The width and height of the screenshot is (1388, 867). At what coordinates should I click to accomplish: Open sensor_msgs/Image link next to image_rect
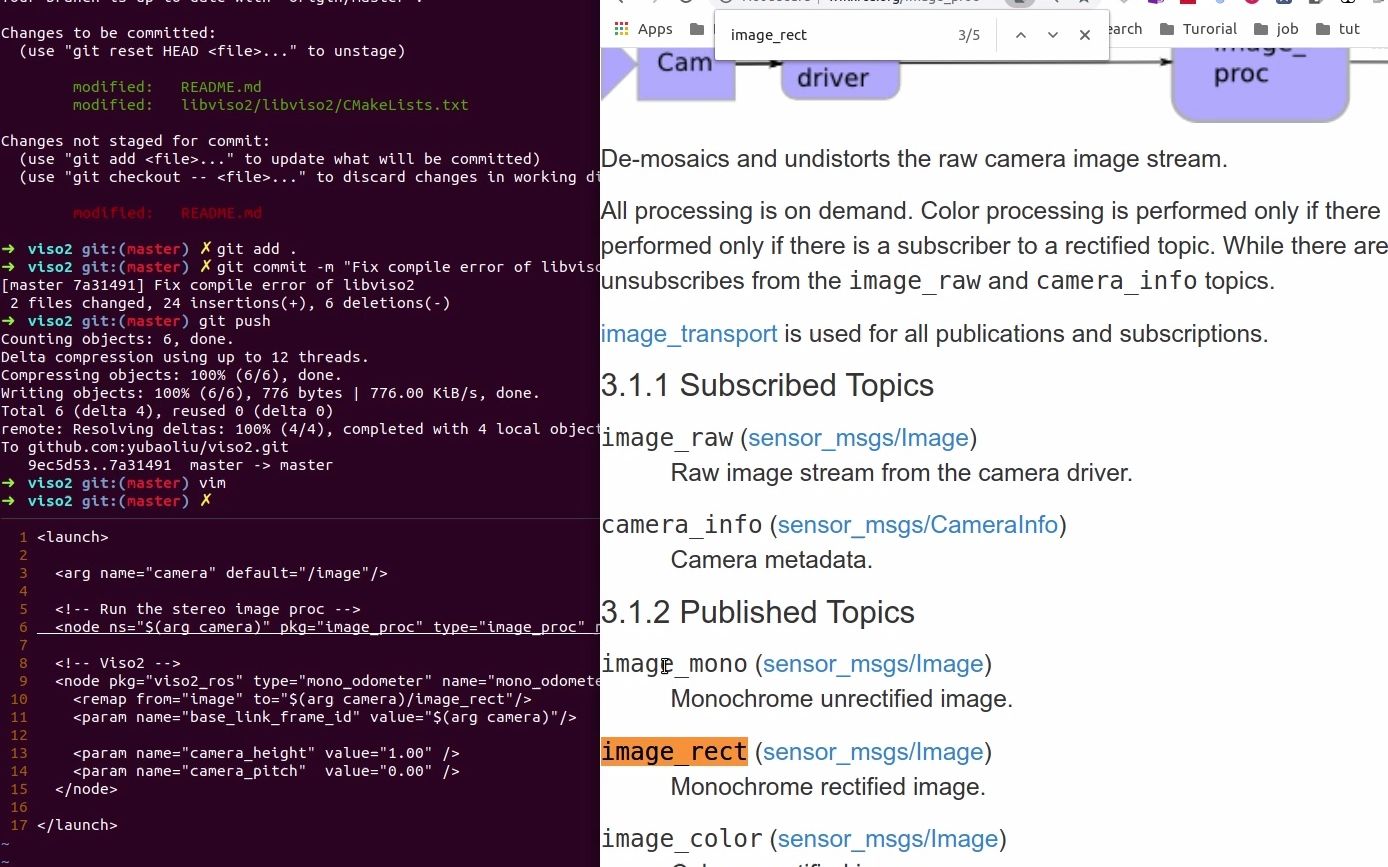click(873, 752)
